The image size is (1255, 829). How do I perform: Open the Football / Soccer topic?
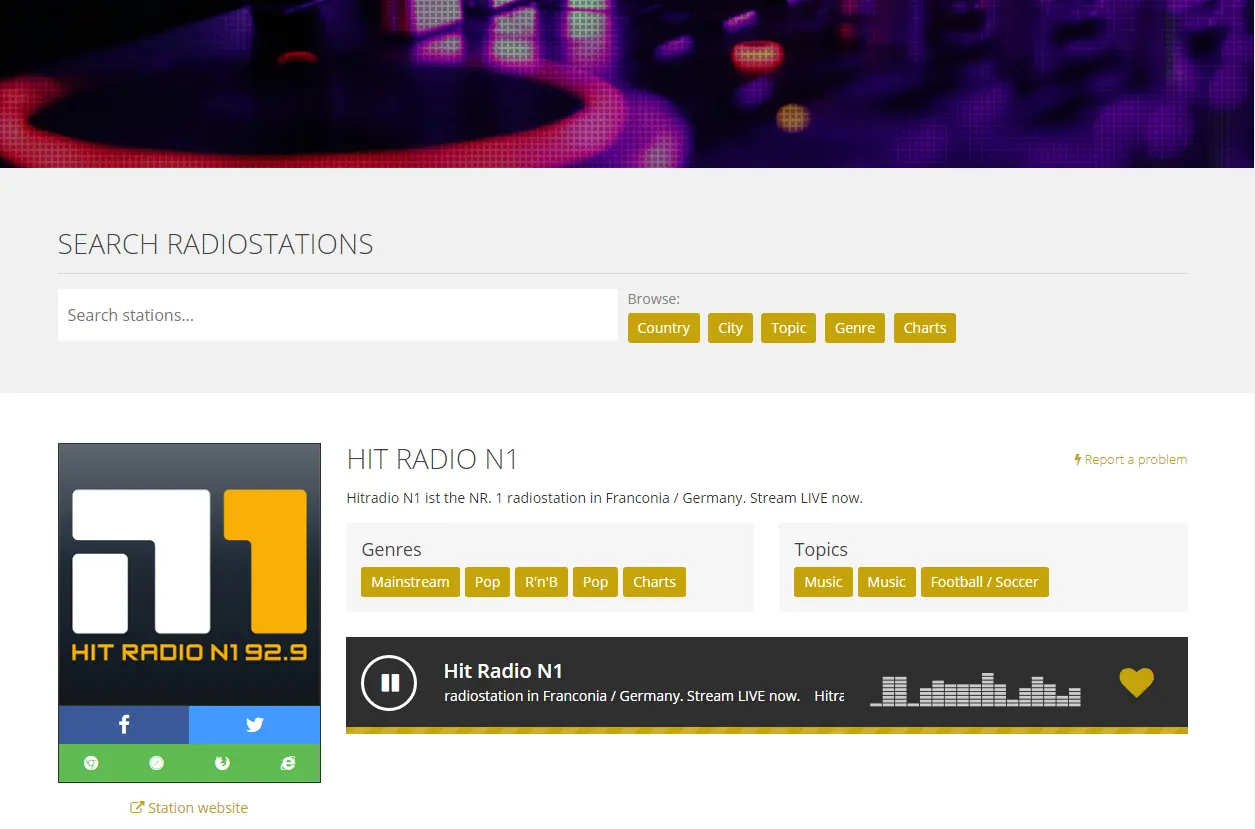click(x=985, y=582)
